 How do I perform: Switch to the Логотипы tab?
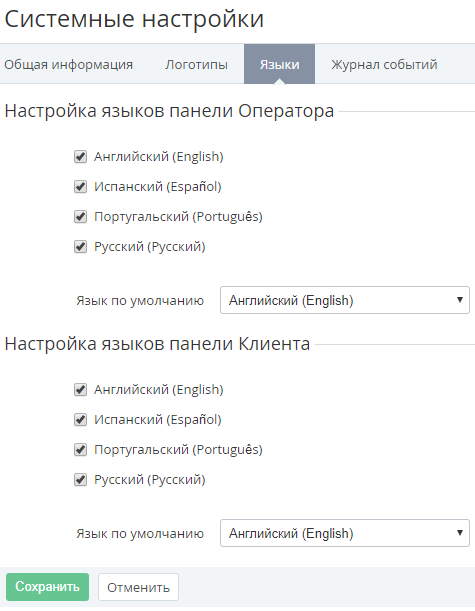(x=196, y=64)
